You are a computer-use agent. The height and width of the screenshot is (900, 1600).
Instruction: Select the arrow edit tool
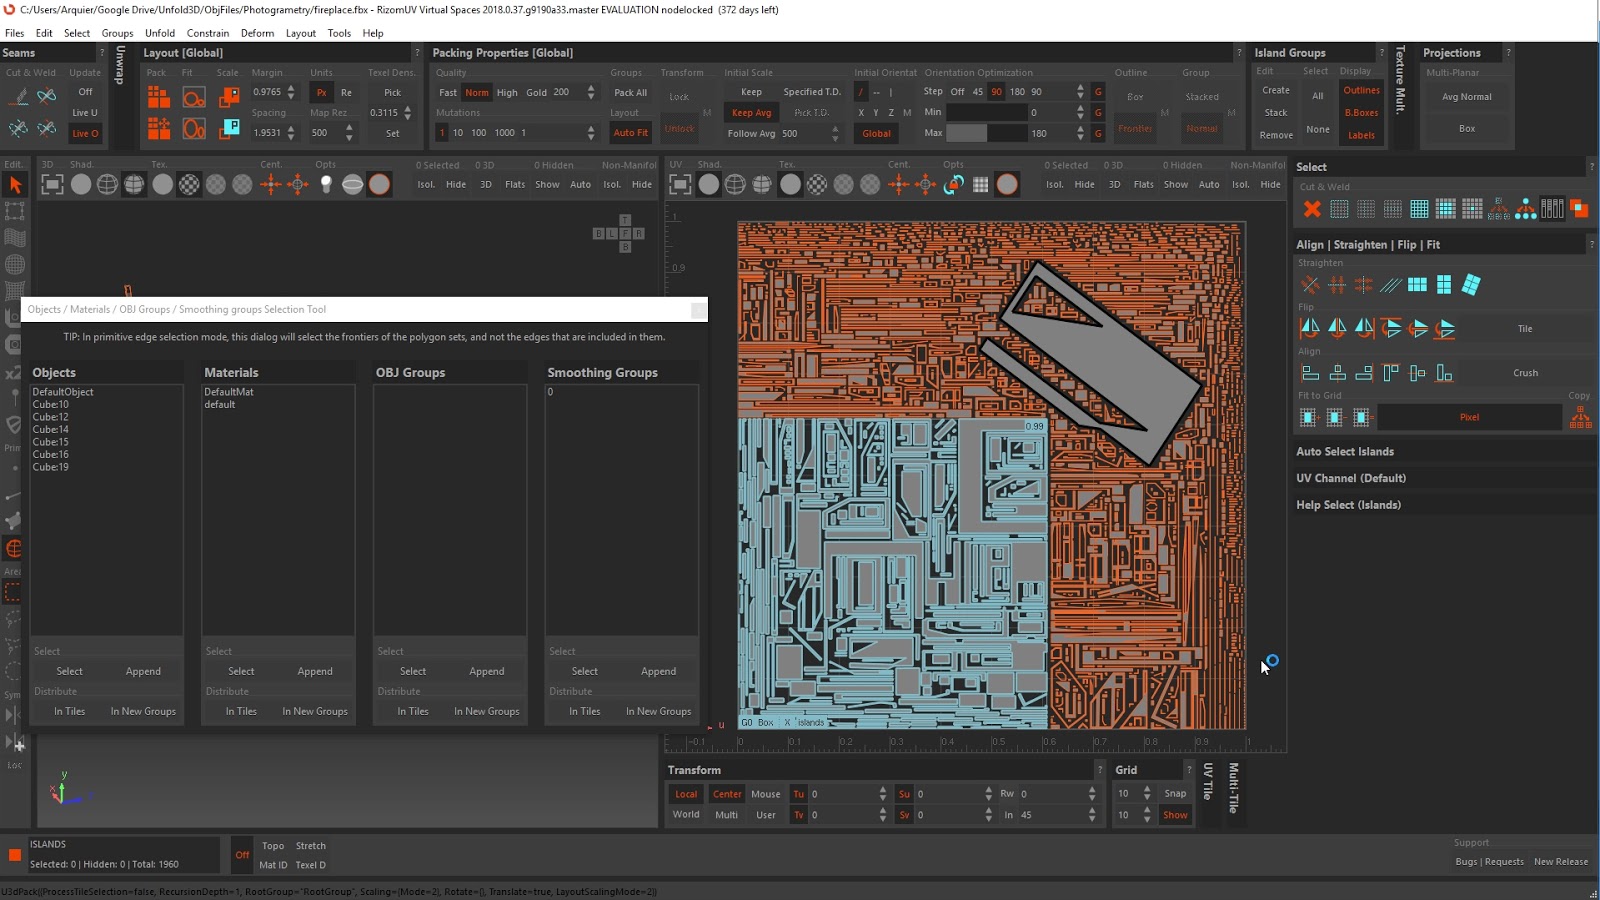(x=15, y=185)
